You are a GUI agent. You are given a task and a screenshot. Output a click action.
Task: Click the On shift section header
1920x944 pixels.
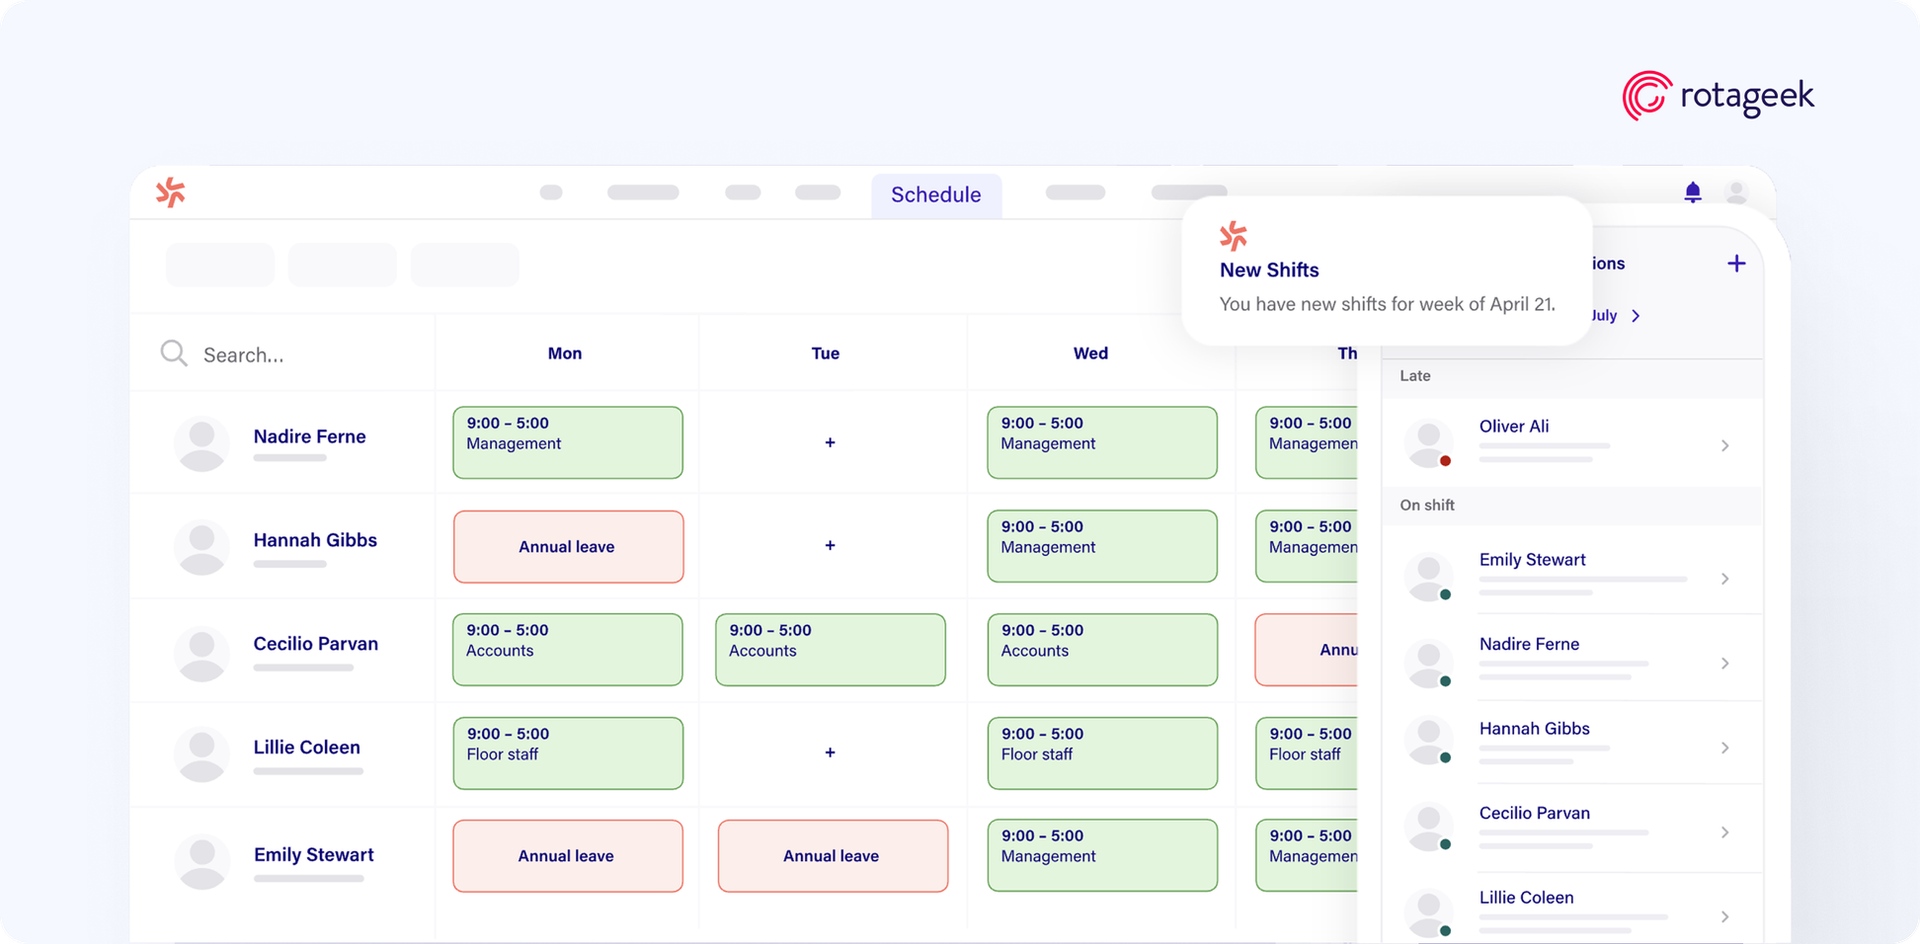click(1572, 505)
